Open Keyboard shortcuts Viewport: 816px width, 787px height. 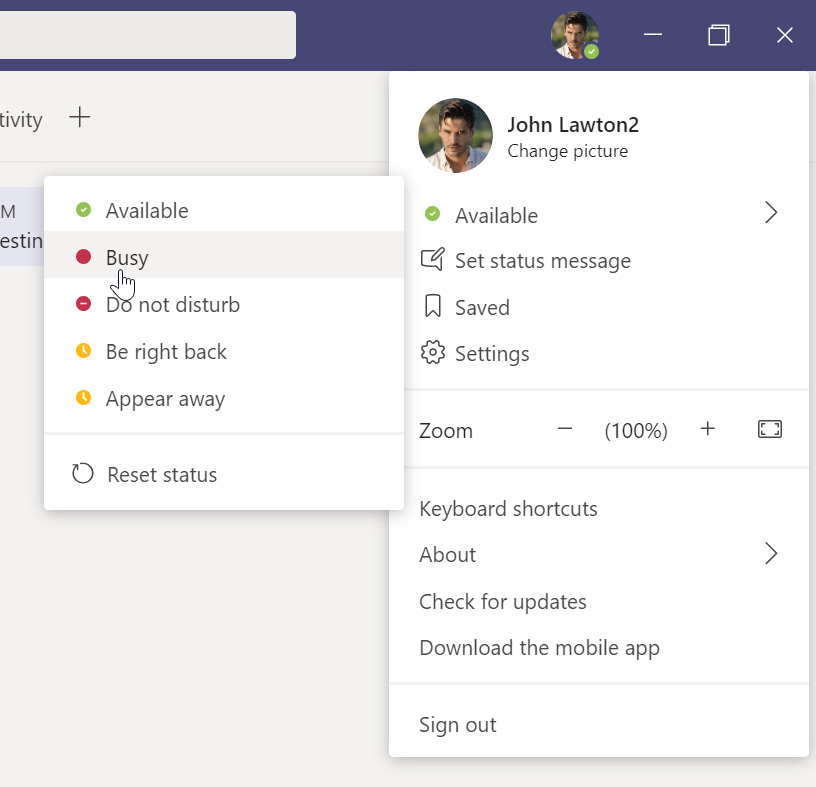(x=508, y=508)
